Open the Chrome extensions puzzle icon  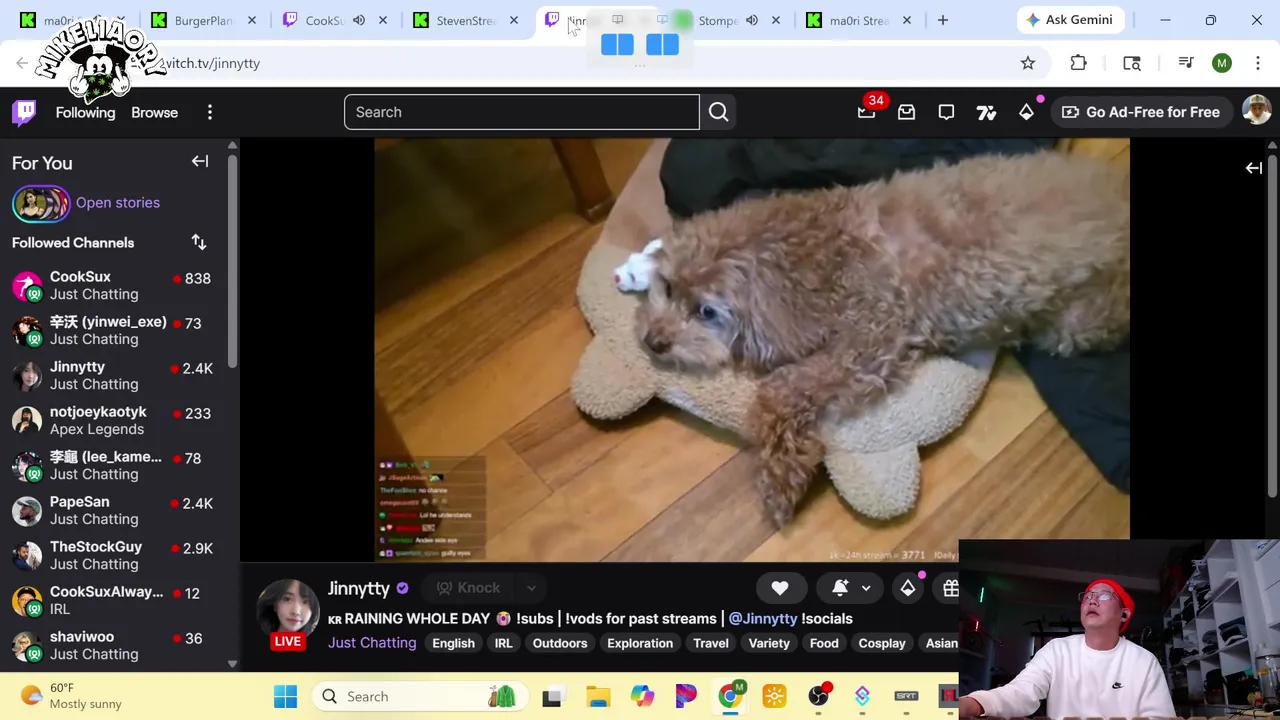[1078, 63]
